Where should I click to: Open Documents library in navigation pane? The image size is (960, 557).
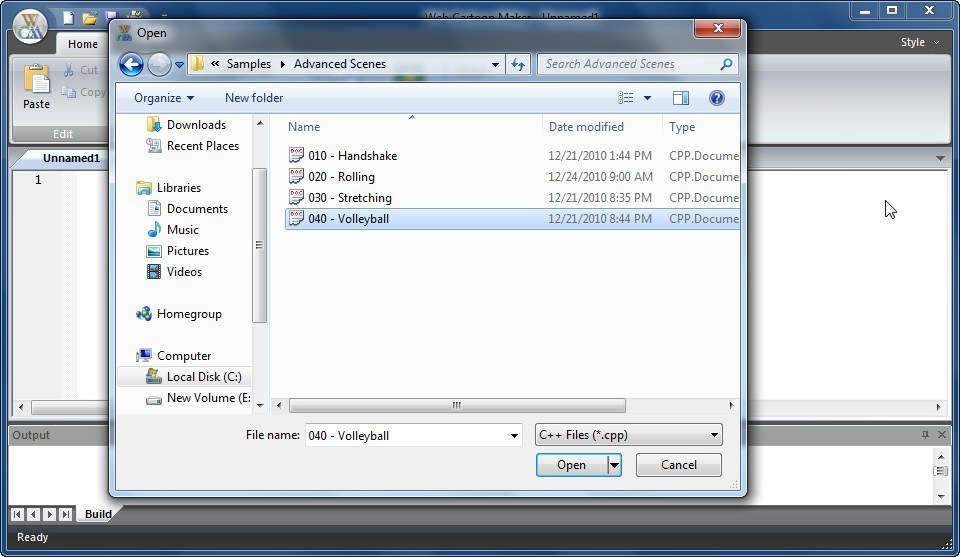pos(197,209)
